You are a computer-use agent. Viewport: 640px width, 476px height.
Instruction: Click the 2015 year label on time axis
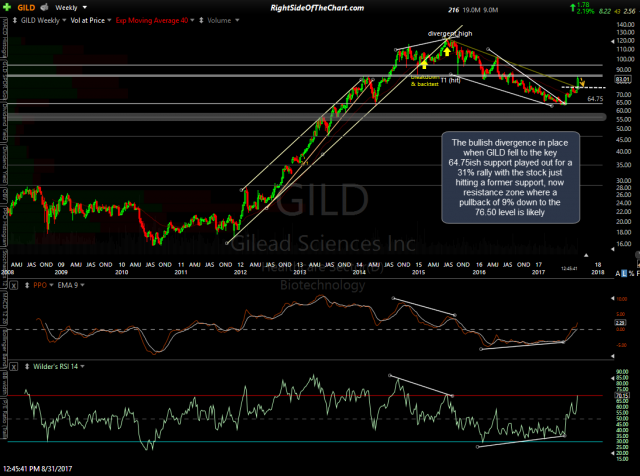click(418, 272)
